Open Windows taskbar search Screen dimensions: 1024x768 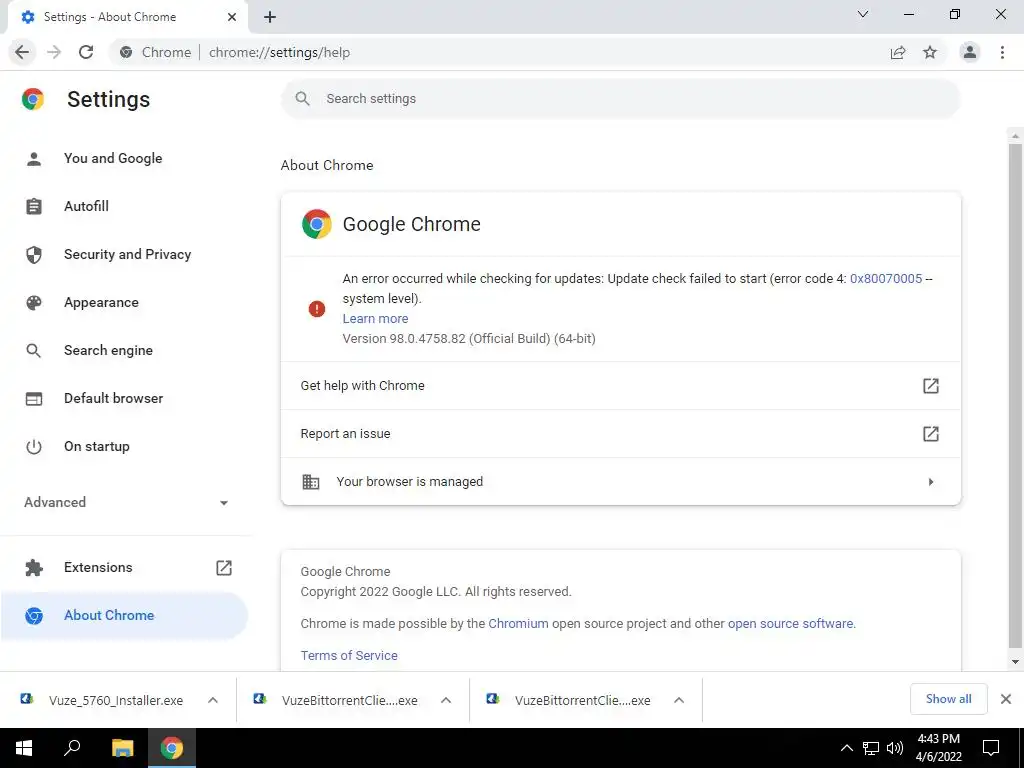(x=72, y=748)
